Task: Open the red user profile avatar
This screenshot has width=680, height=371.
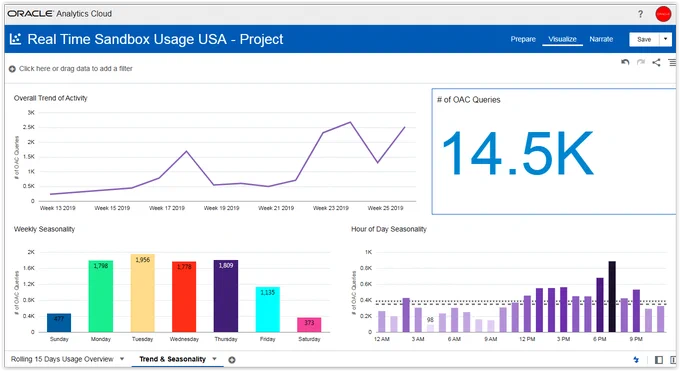Action: [x=663, y=14]
